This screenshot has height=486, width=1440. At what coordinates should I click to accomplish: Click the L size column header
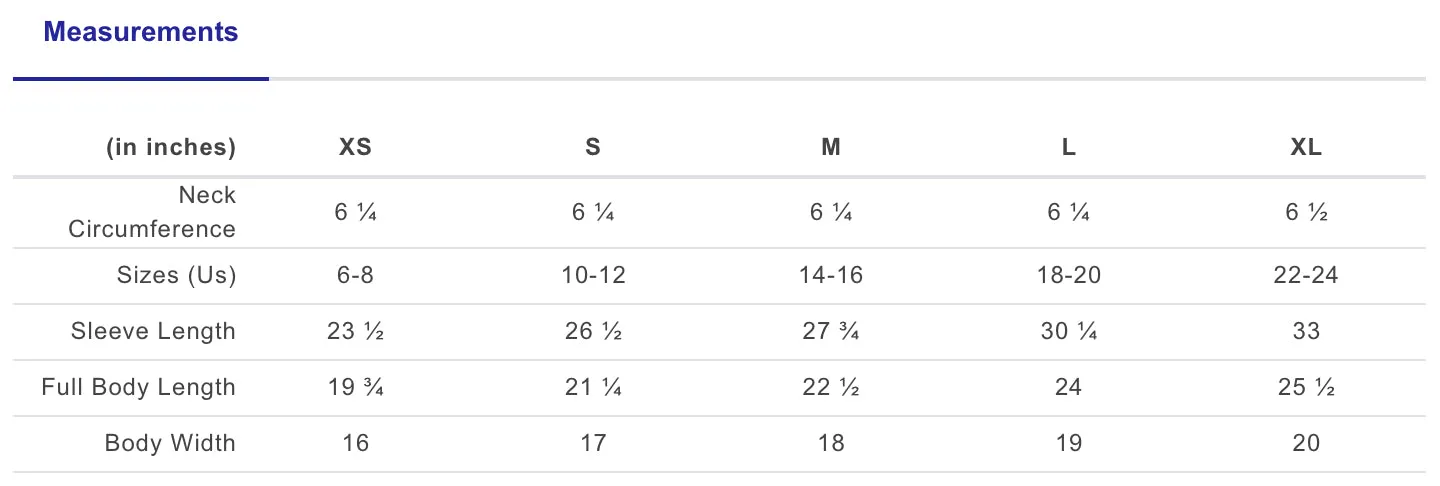tap(1069, 147)
